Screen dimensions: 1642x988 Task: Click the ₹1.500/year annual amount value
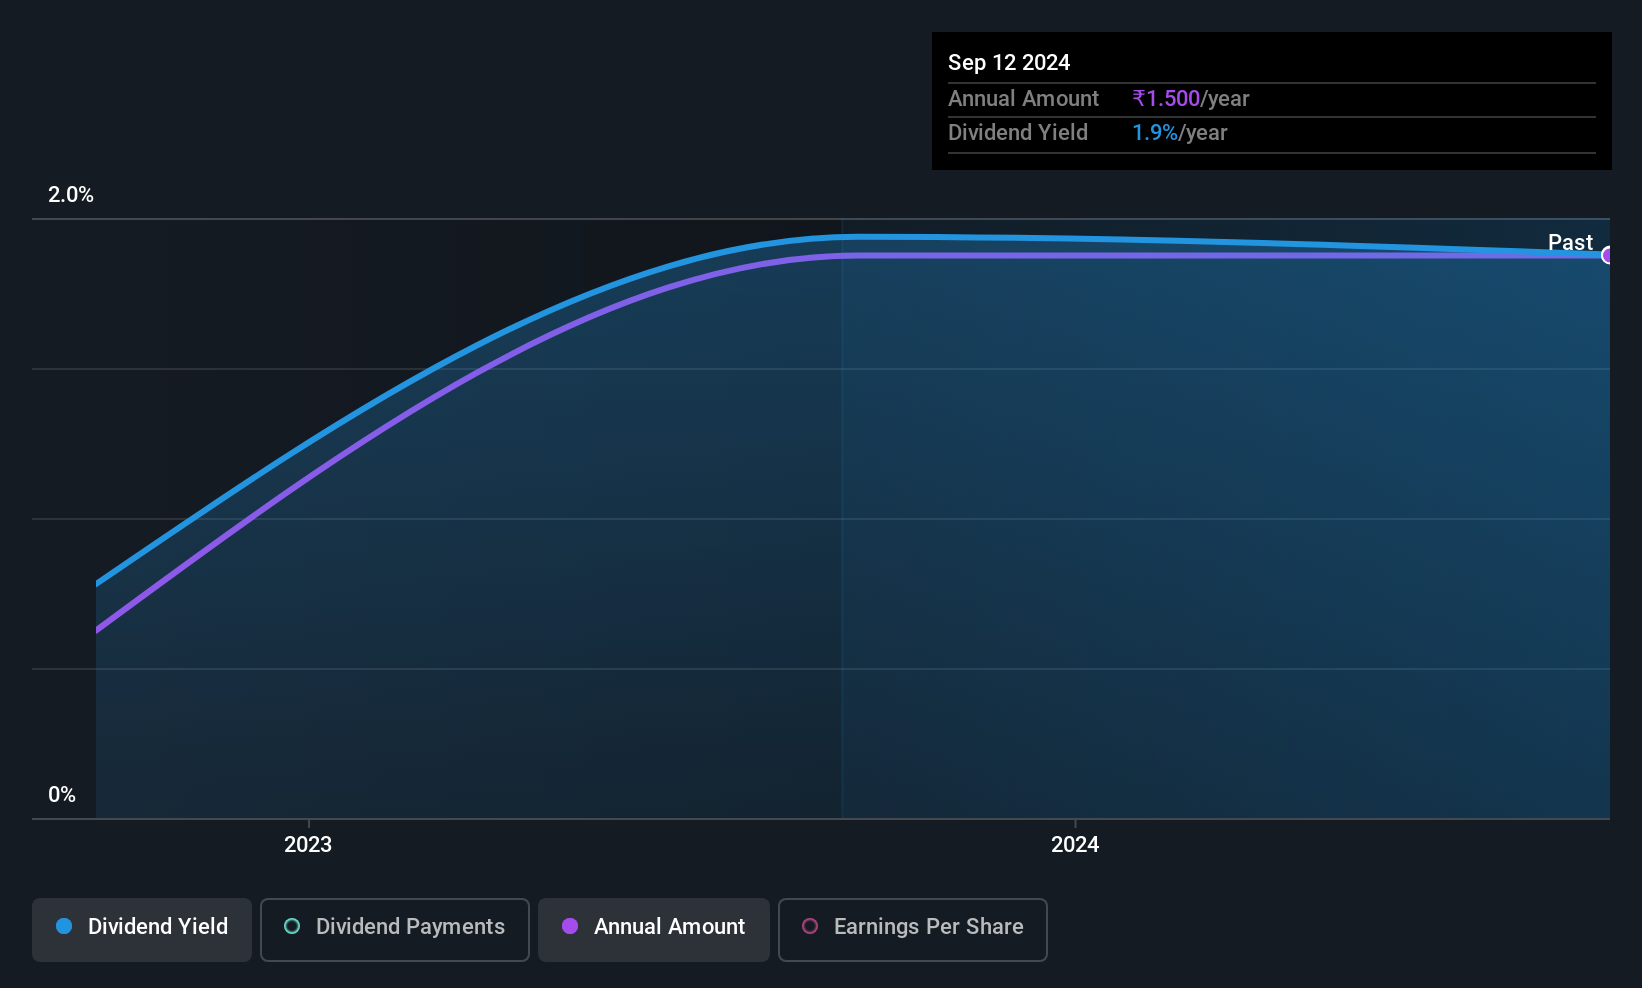pos(1191,99)
